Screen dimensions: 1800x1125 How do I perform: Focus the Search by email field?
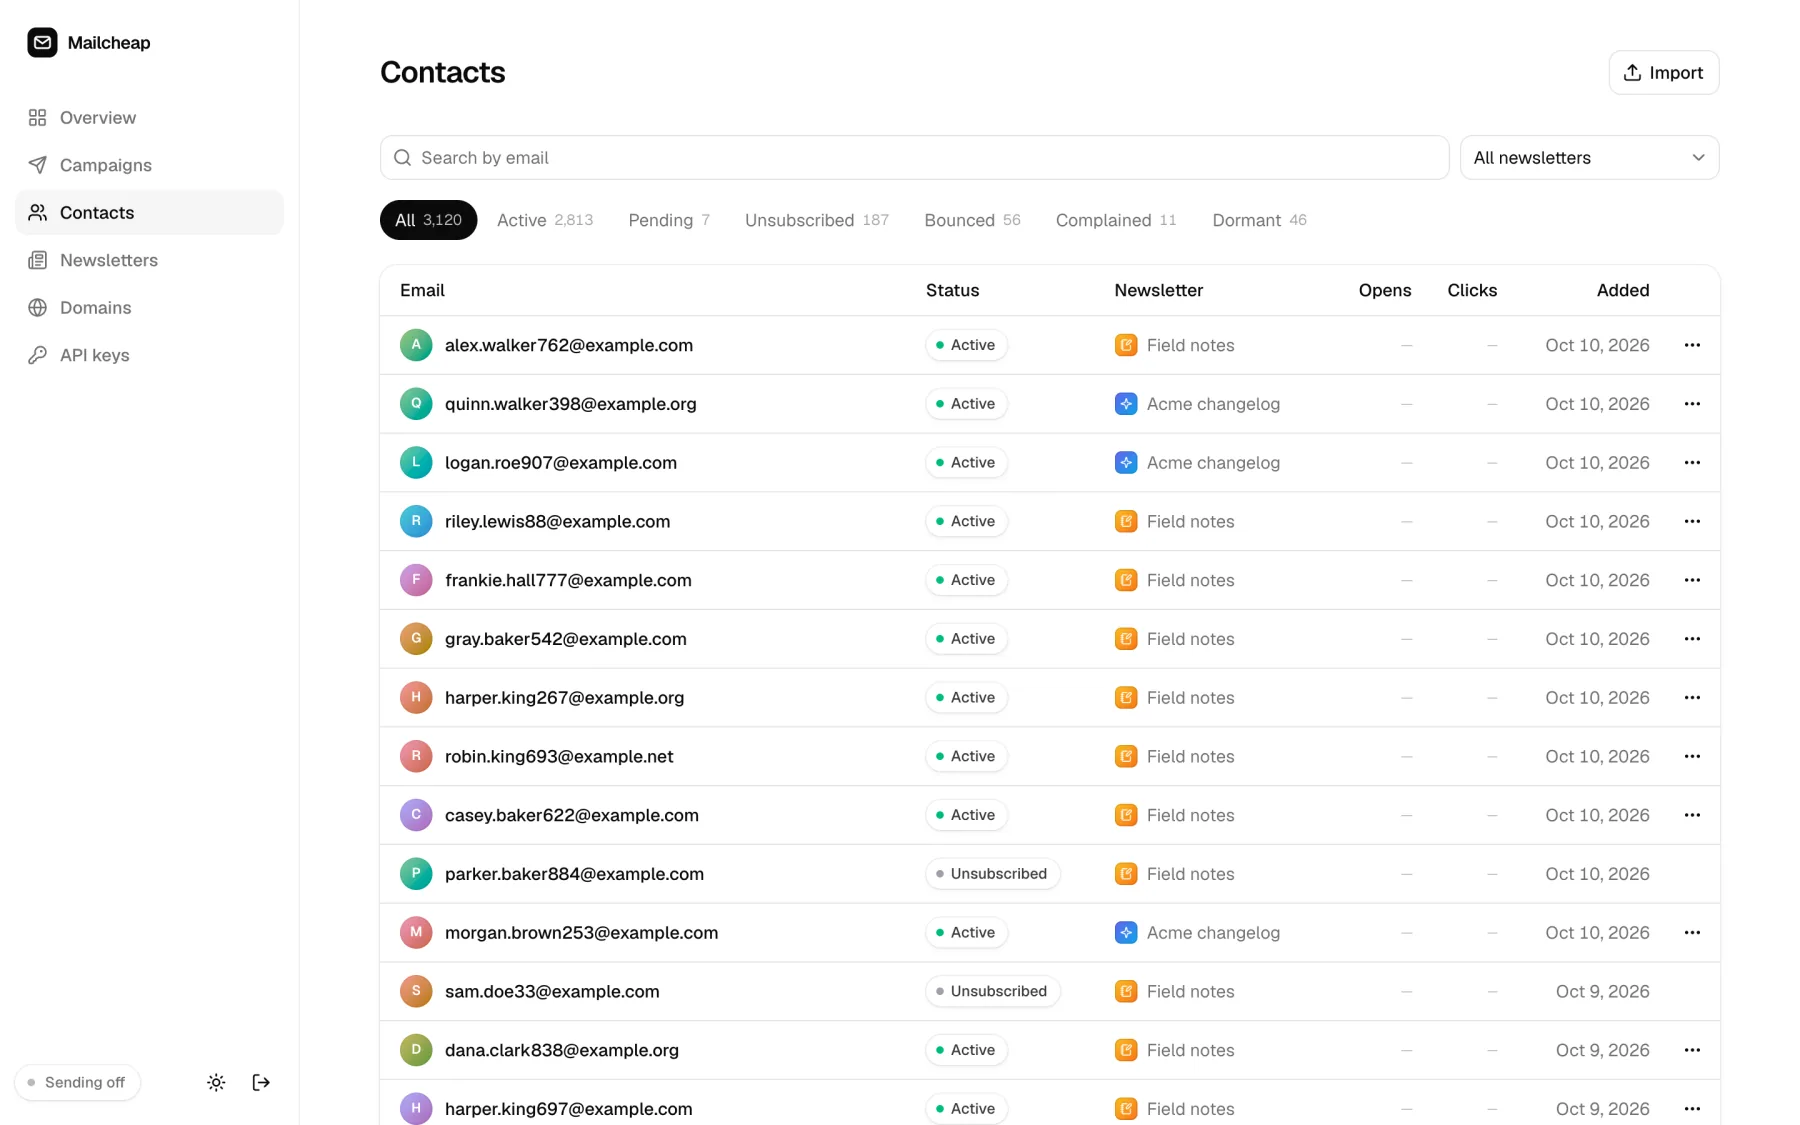point(914,158)
